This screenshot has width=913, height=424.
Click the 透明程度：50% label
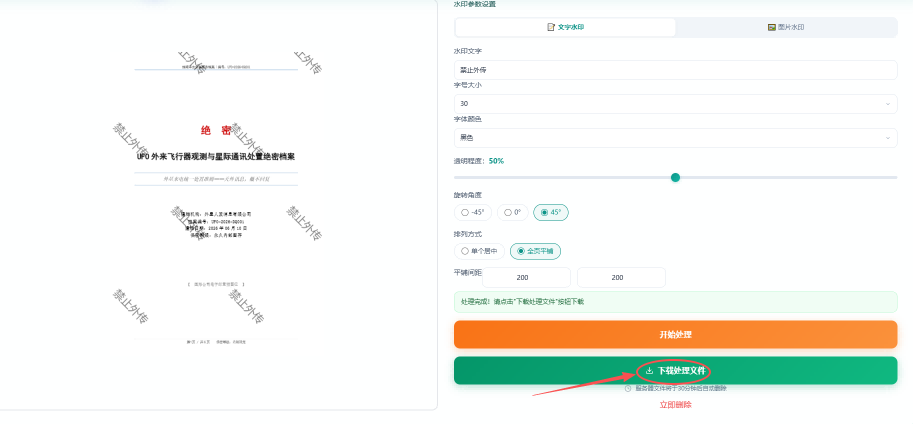479,161
